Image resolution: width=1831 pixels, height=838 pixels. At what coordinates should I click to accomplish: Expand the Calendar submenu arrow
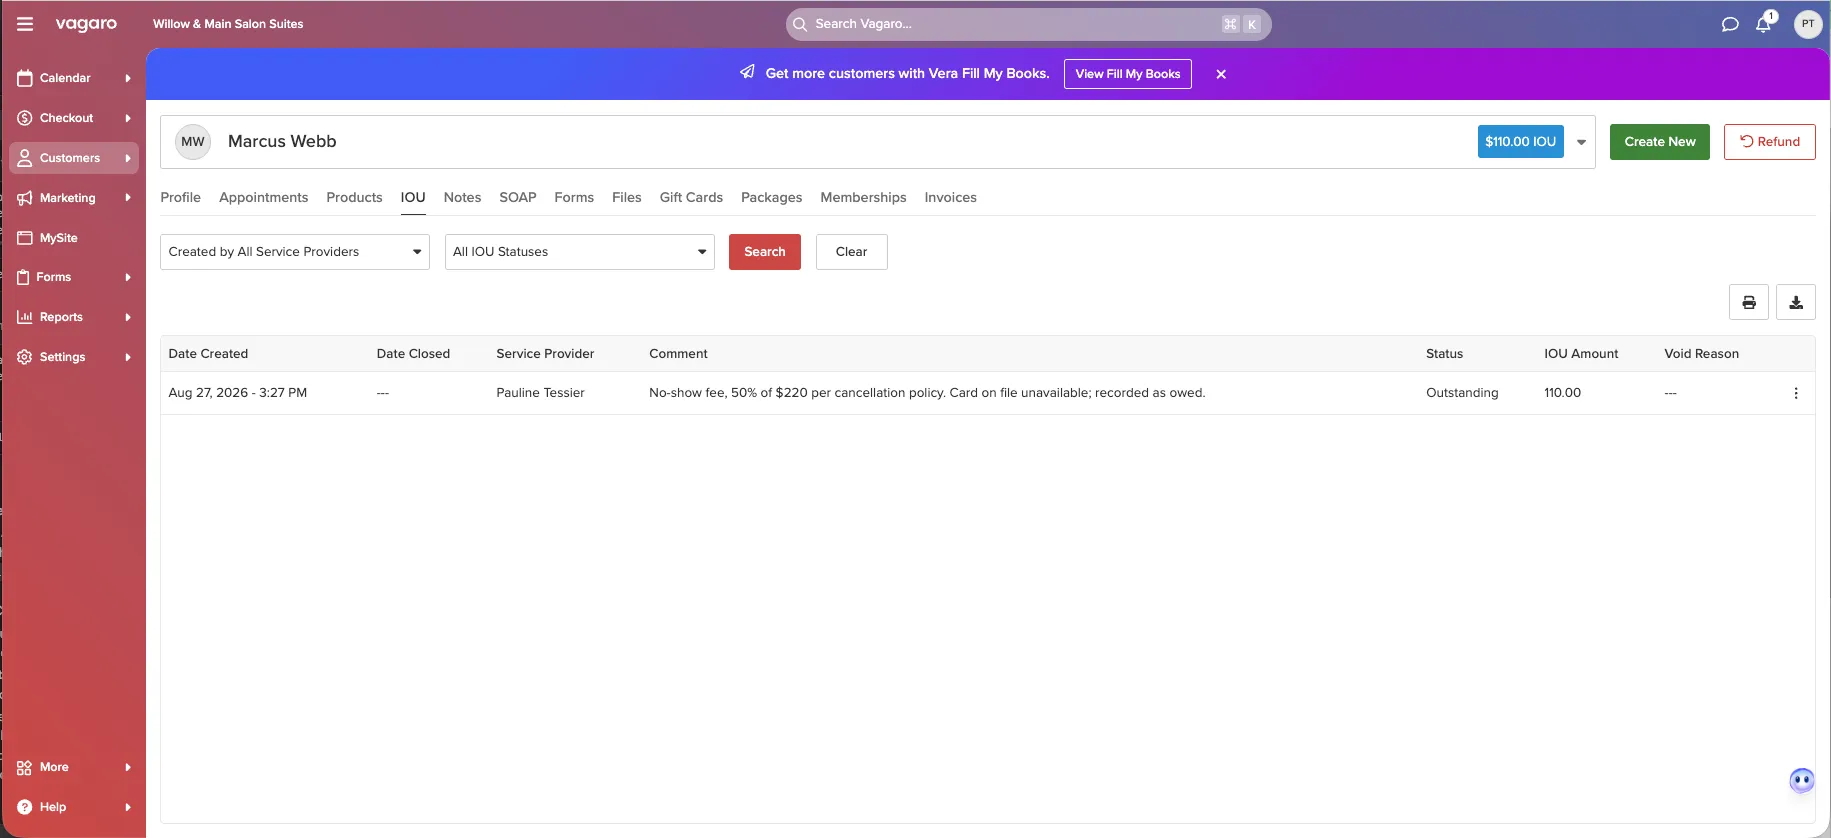(x=128, y=78)
